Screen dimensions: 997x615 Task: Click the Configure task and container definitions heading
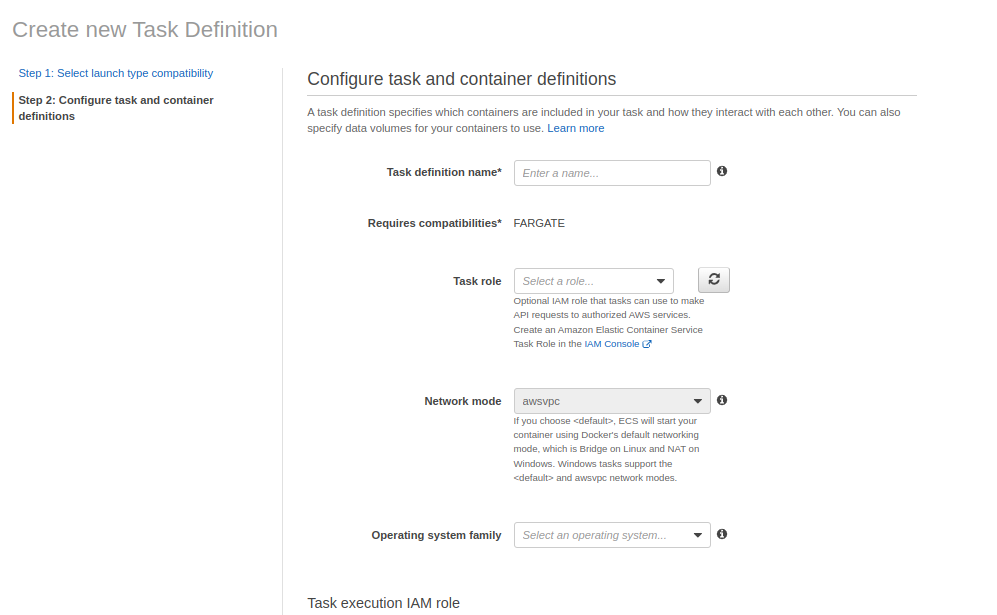[x=461, y=78]
